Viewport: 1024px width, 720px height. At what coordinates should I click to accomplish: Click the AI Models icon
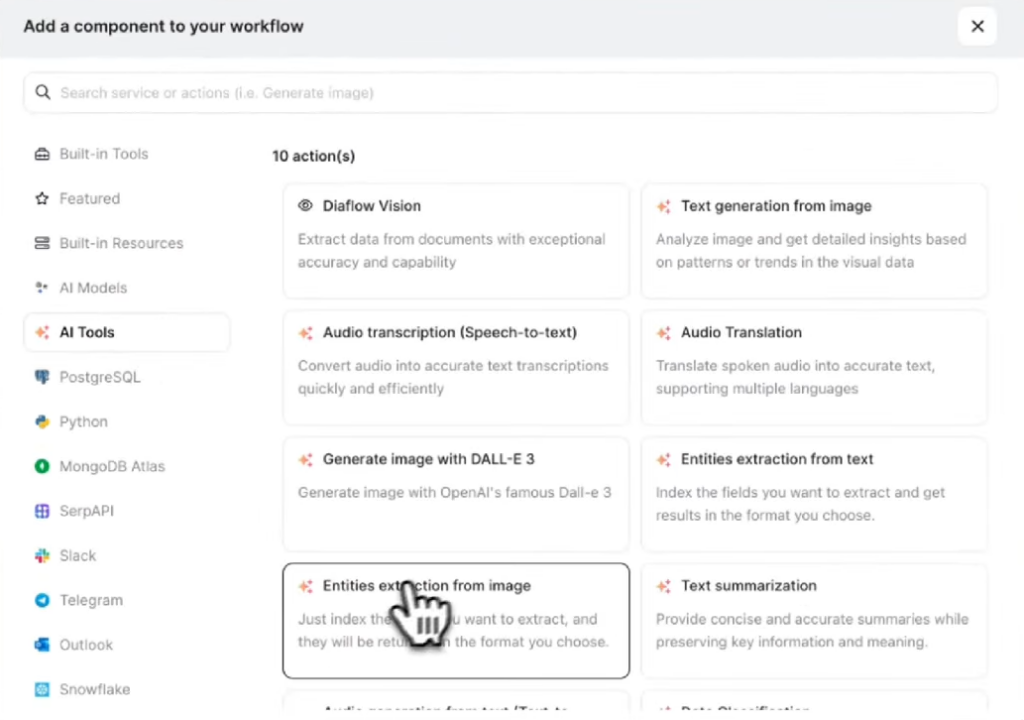42,287
